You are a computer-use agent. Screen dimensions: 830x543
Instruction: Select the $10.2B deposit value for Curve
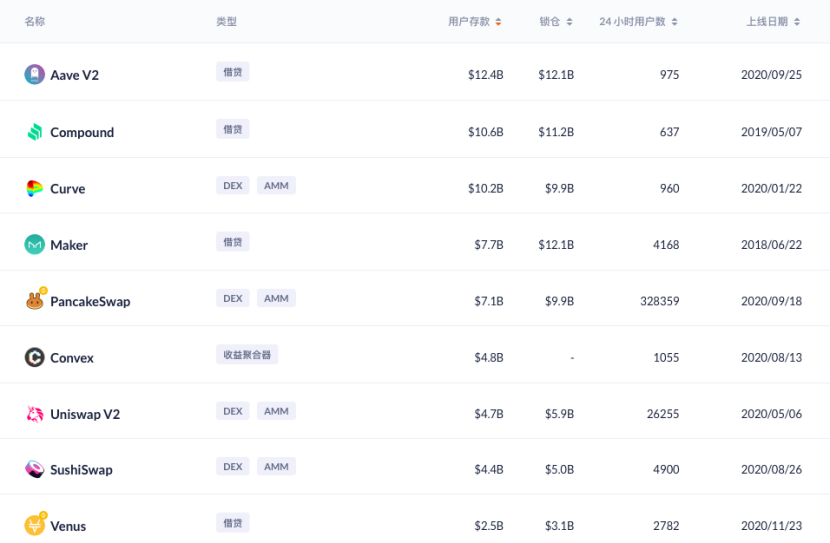tap(485, 188)
